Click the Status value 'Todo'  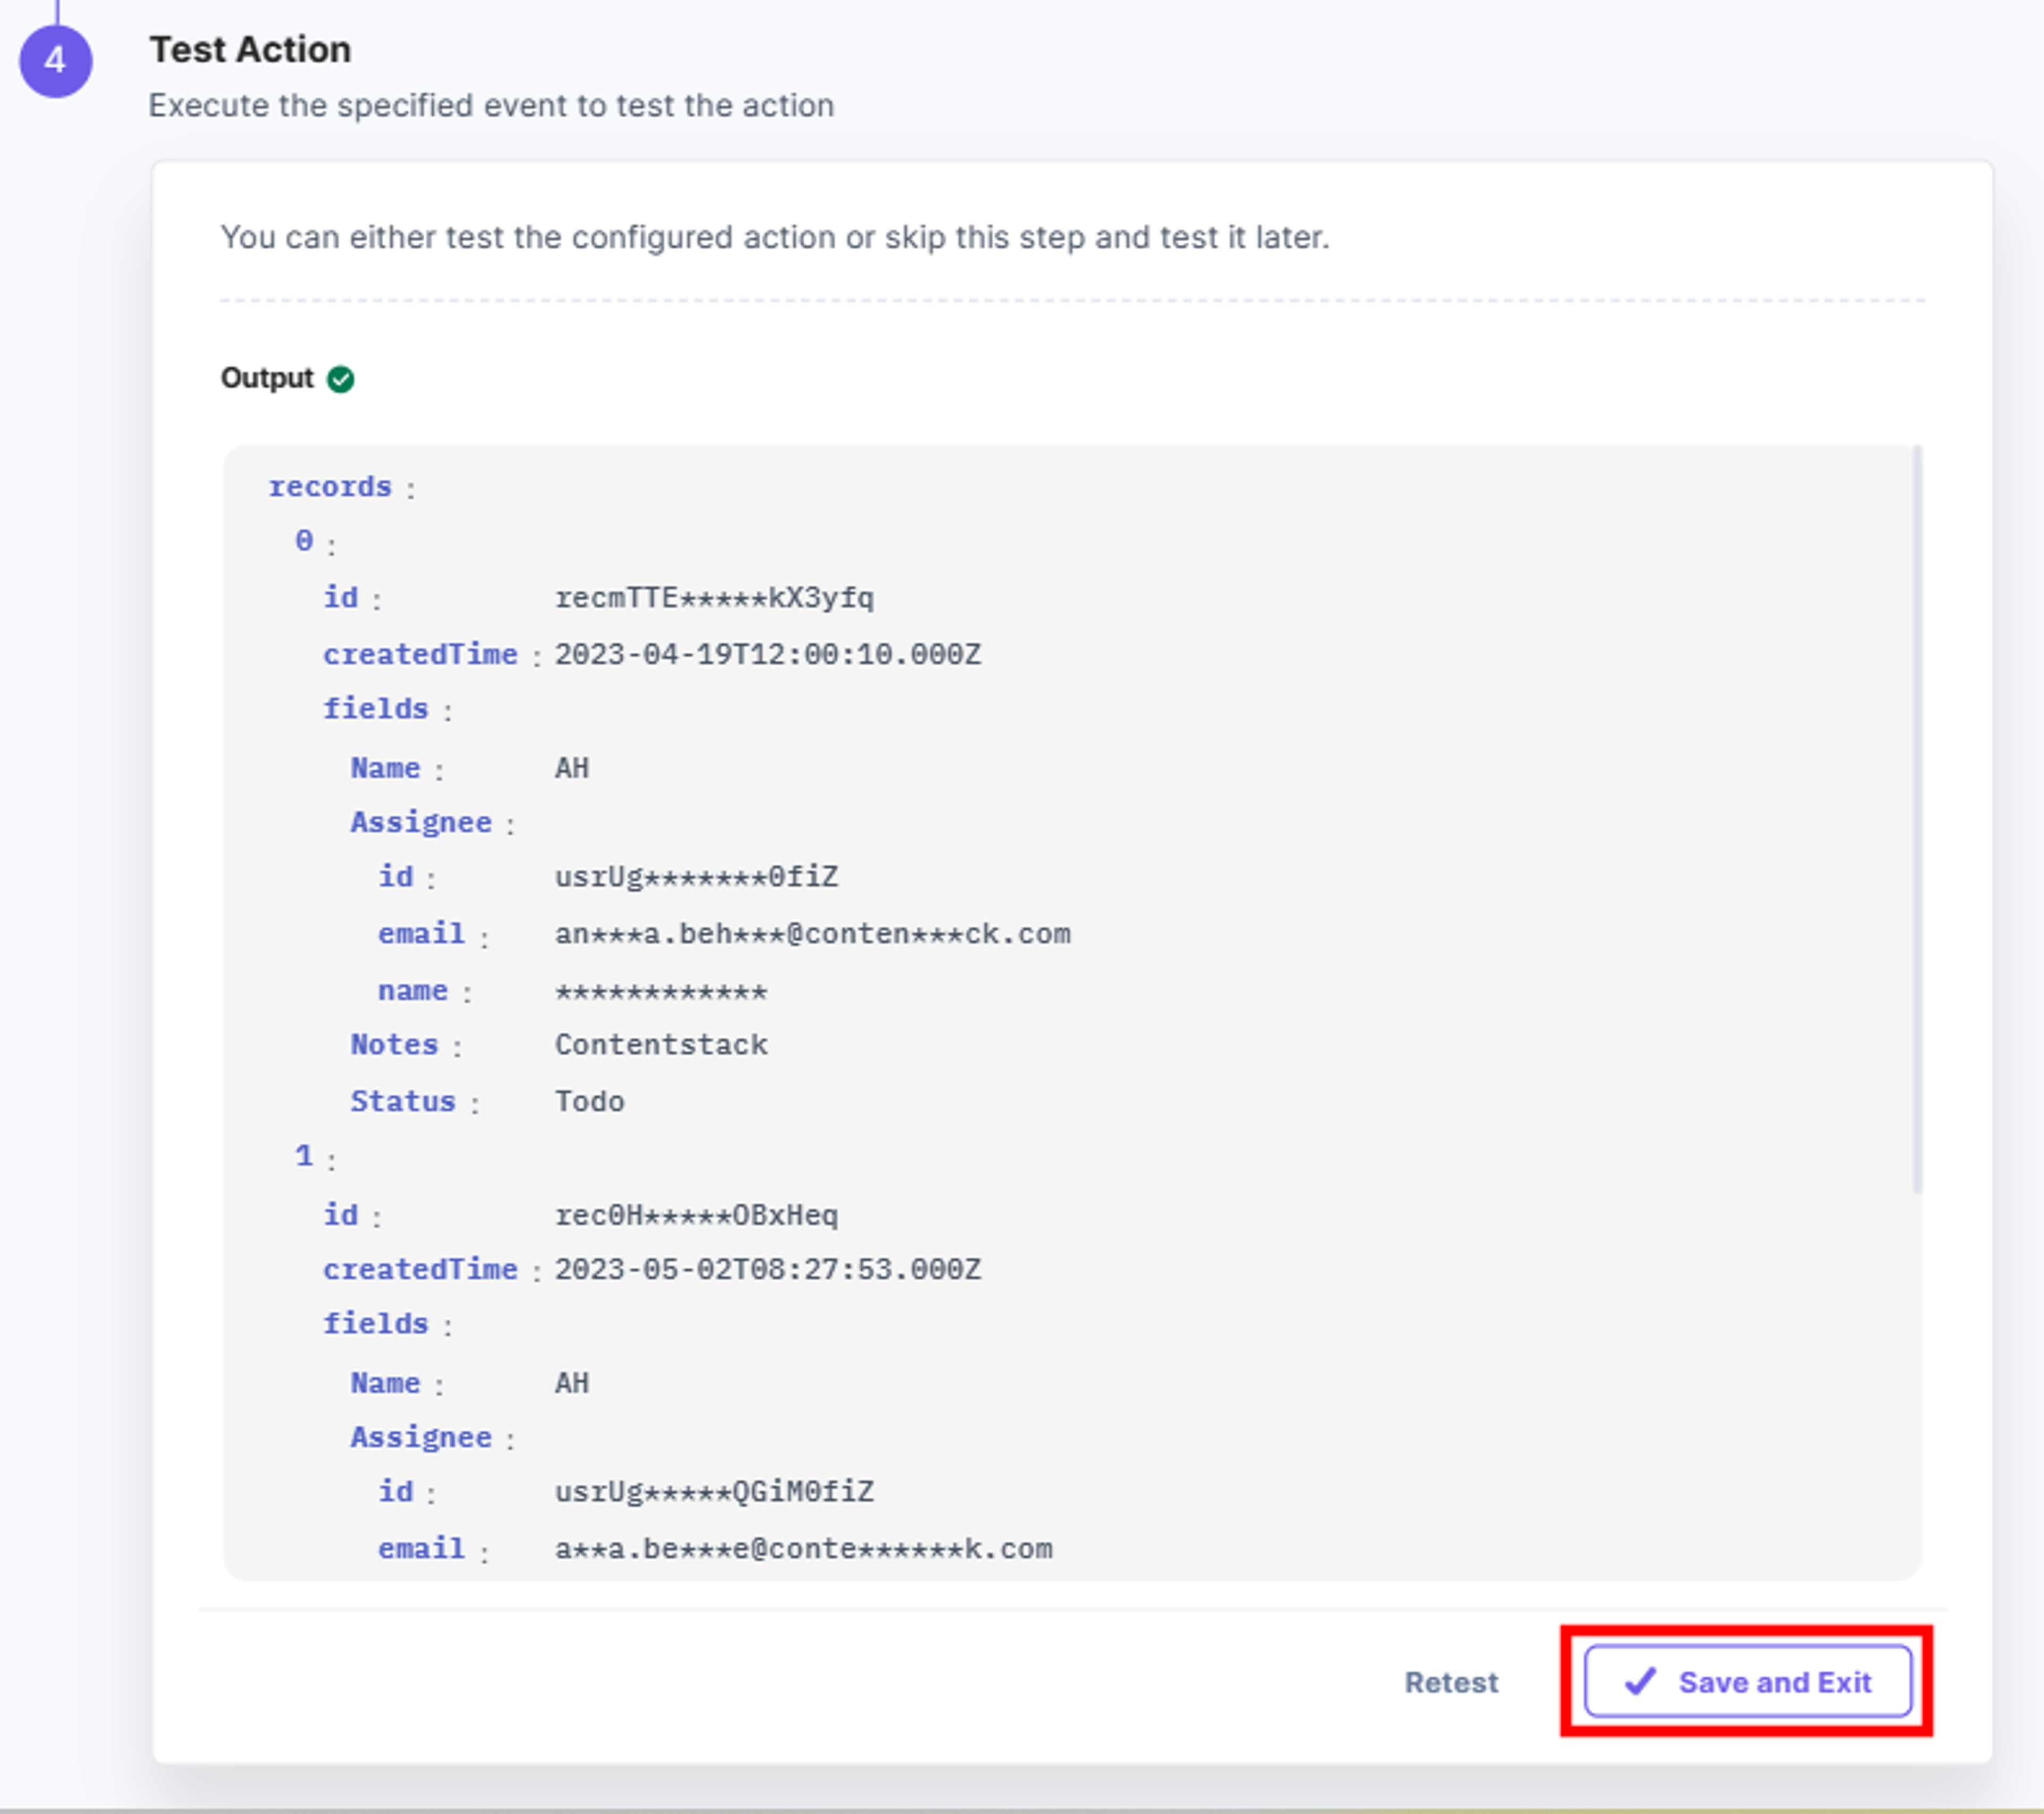(590, 1102)
